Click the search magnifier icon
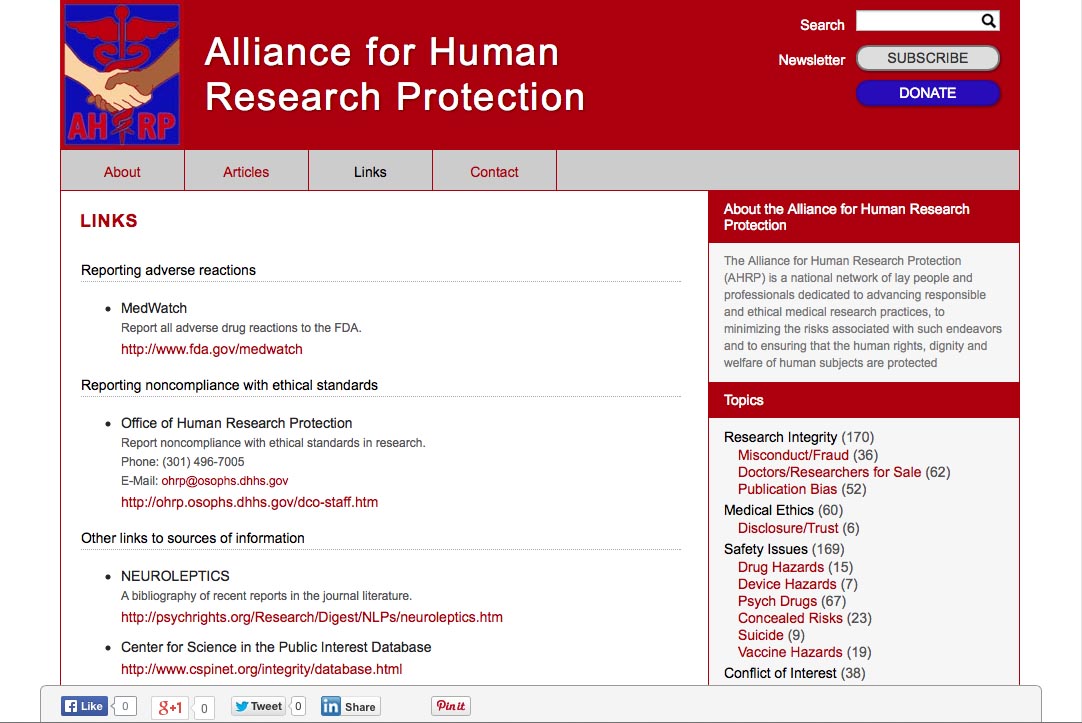 988,21
